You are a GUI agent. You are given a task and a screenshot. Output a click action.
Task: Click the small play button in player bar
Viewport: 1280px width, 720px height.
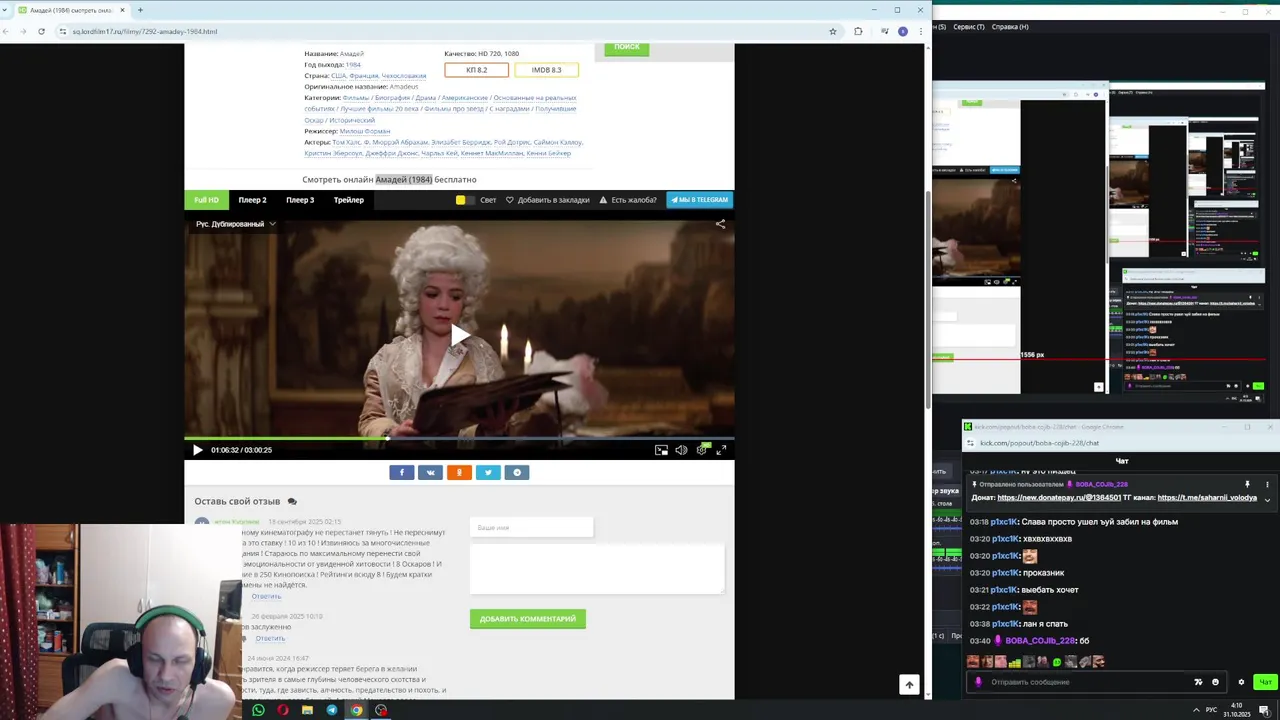(197, 450)
